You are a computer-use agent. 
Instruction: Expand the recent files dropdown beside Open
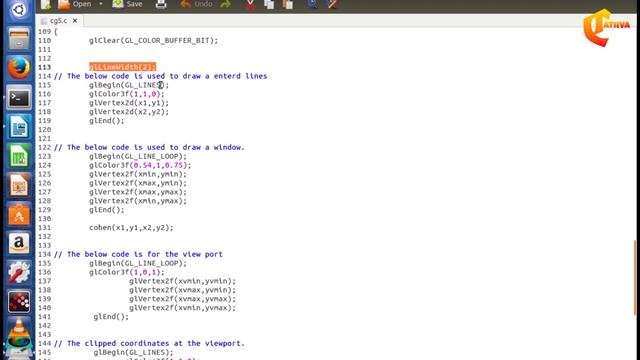pos(101,4)
